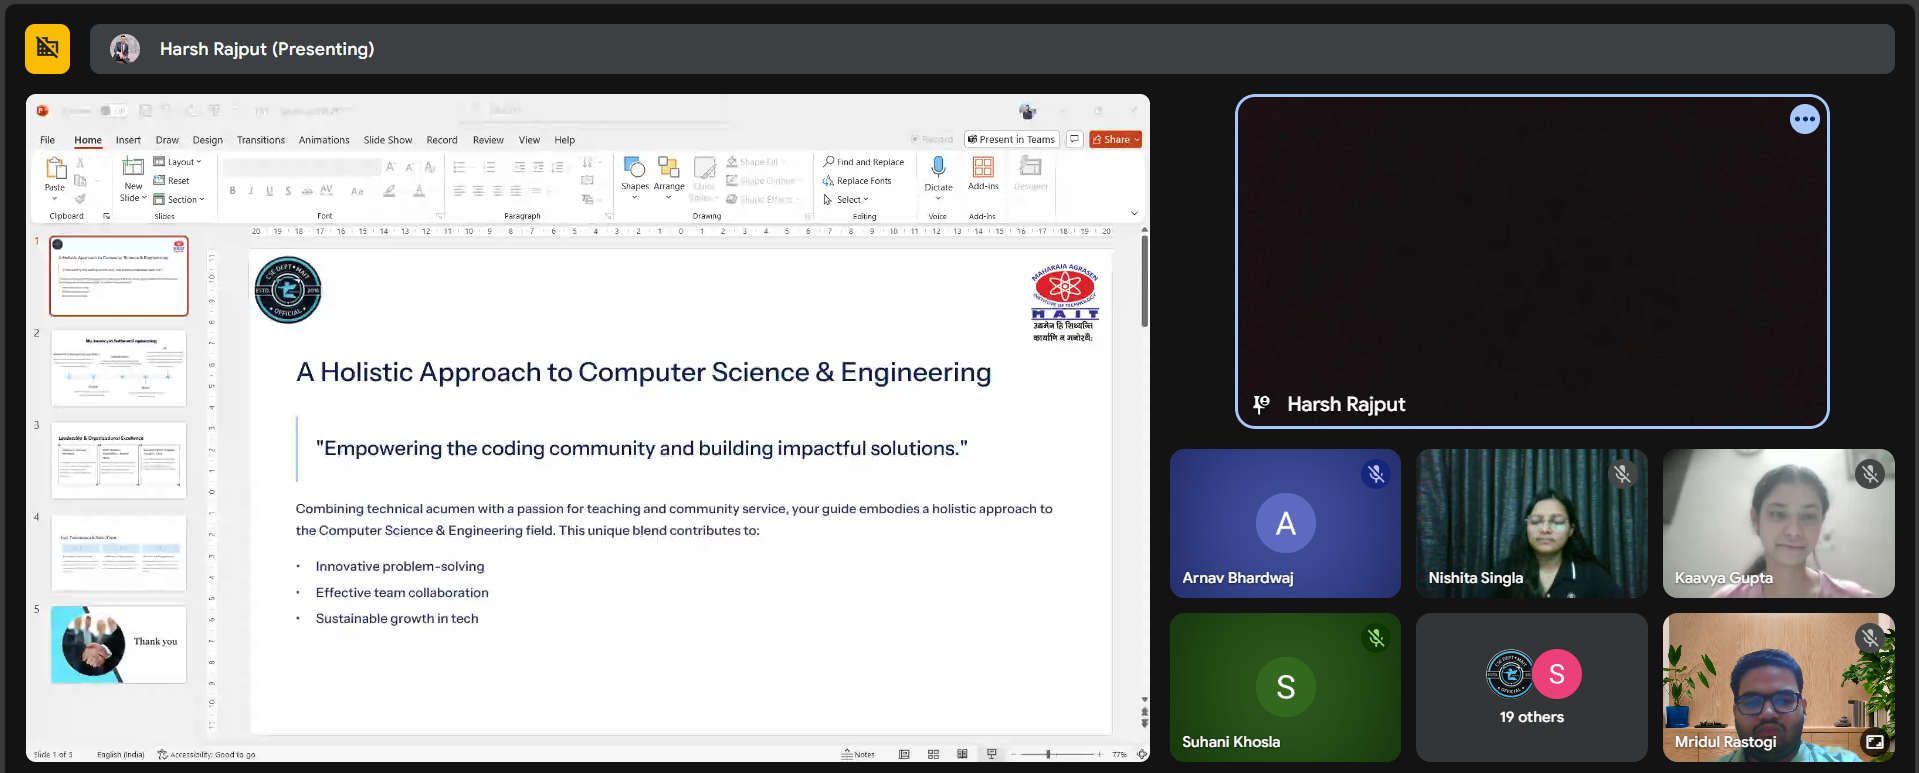Toggle Arnav Bhardwaj's muted mic icon
Viewport: 1919px width, 773px height.
[1376, 474]
